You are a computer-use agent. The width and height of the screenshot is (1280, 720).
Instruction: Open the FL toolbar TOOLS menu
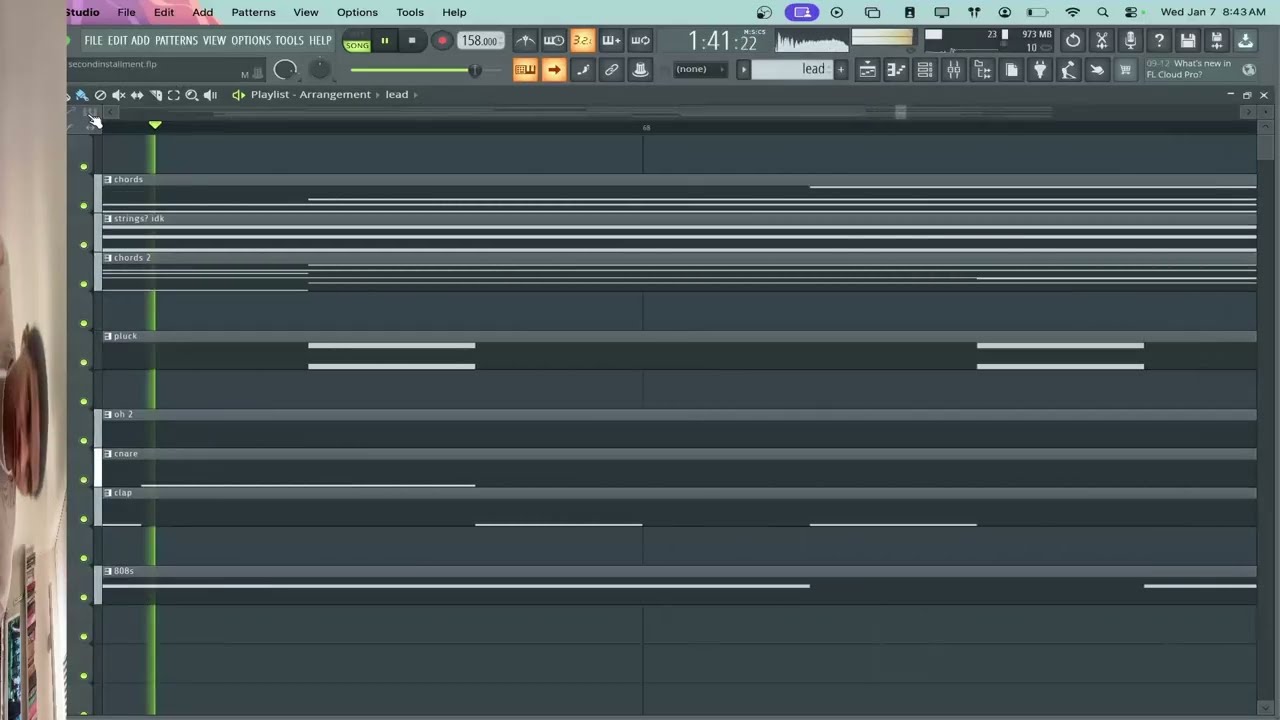[x=289, y=41]
